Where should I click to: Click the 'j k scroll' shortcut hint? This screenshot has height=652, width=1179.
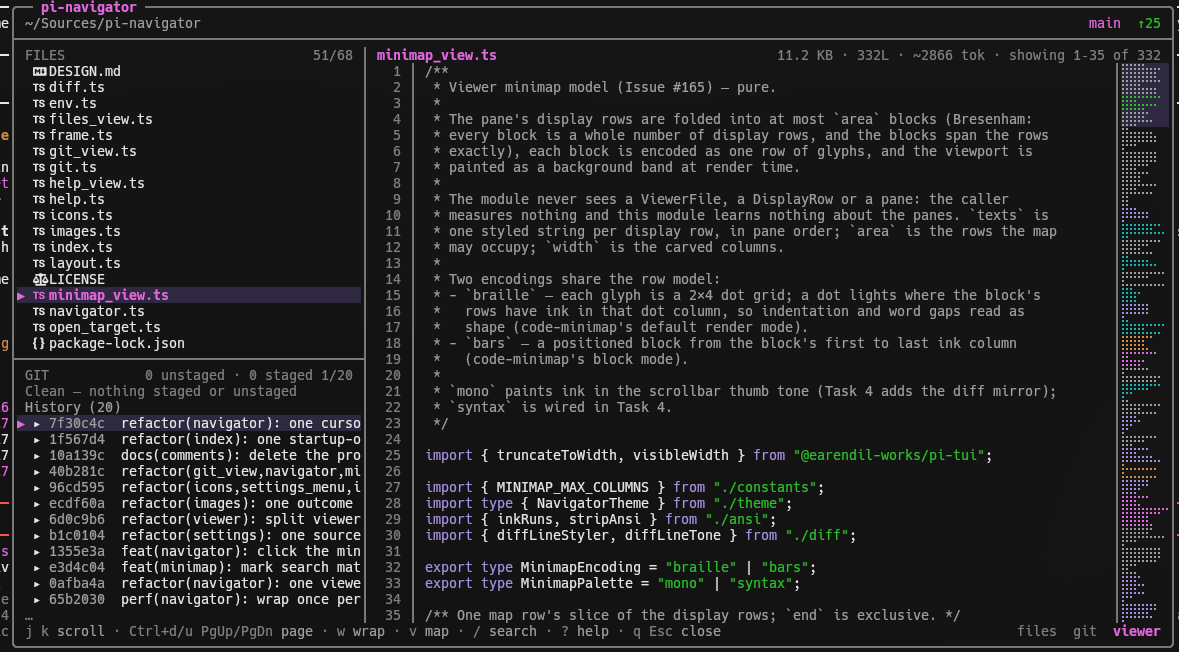(65, 632)
